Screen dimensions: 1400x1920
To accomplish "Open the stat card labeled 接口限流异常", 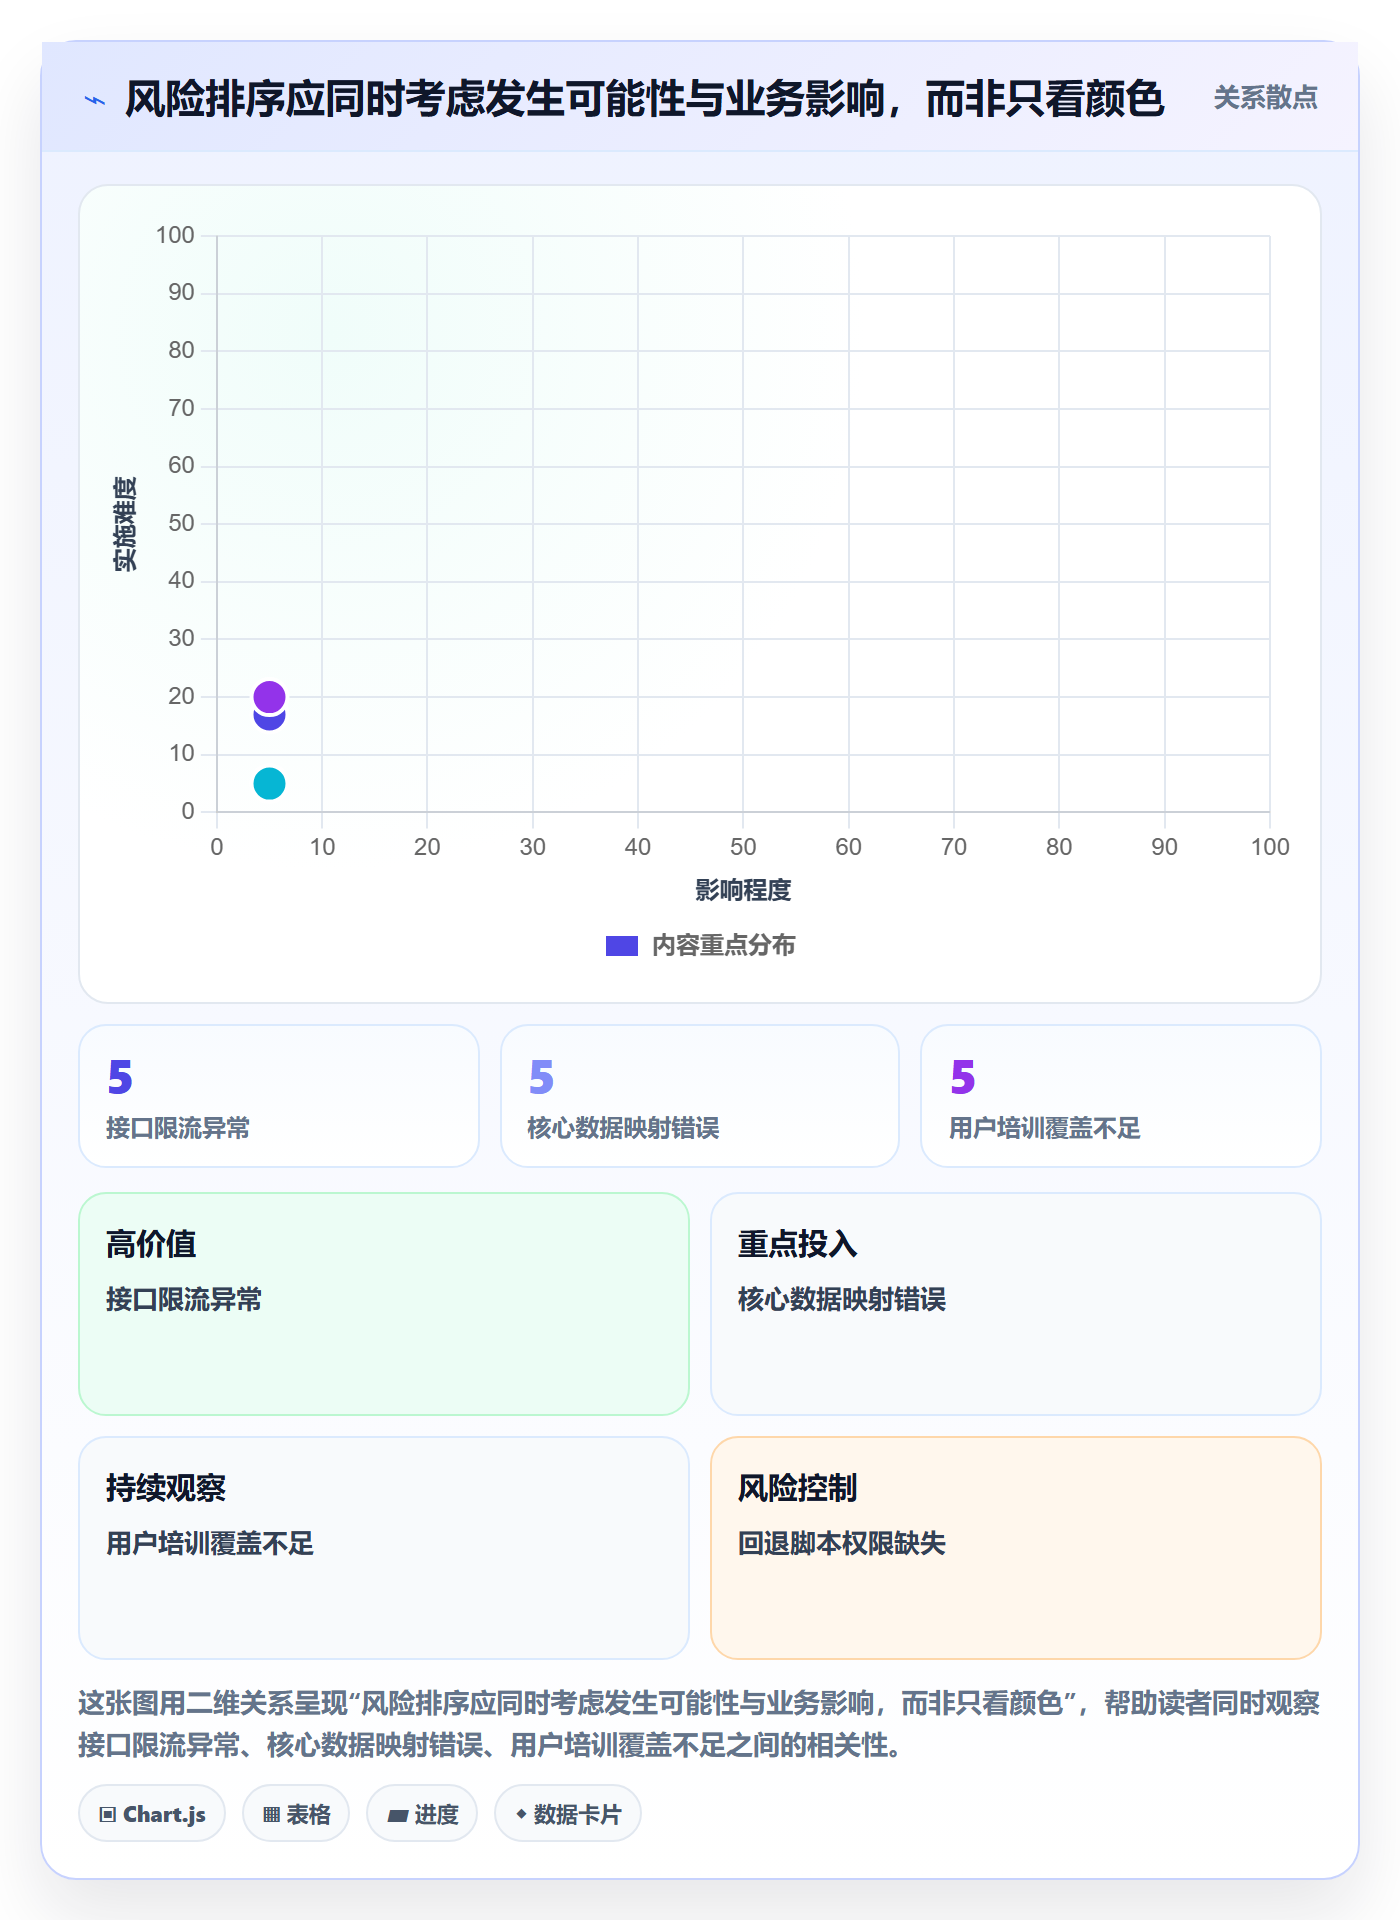I will 279,1096.
